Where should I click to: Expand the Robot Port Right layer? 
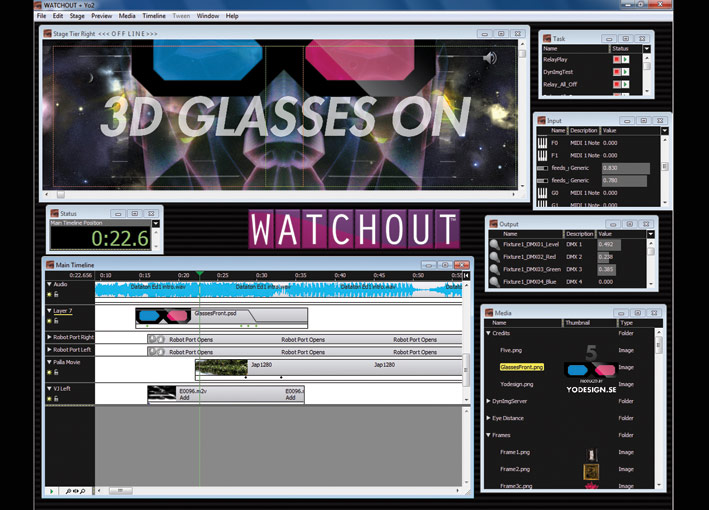click(x=49, y=337)
